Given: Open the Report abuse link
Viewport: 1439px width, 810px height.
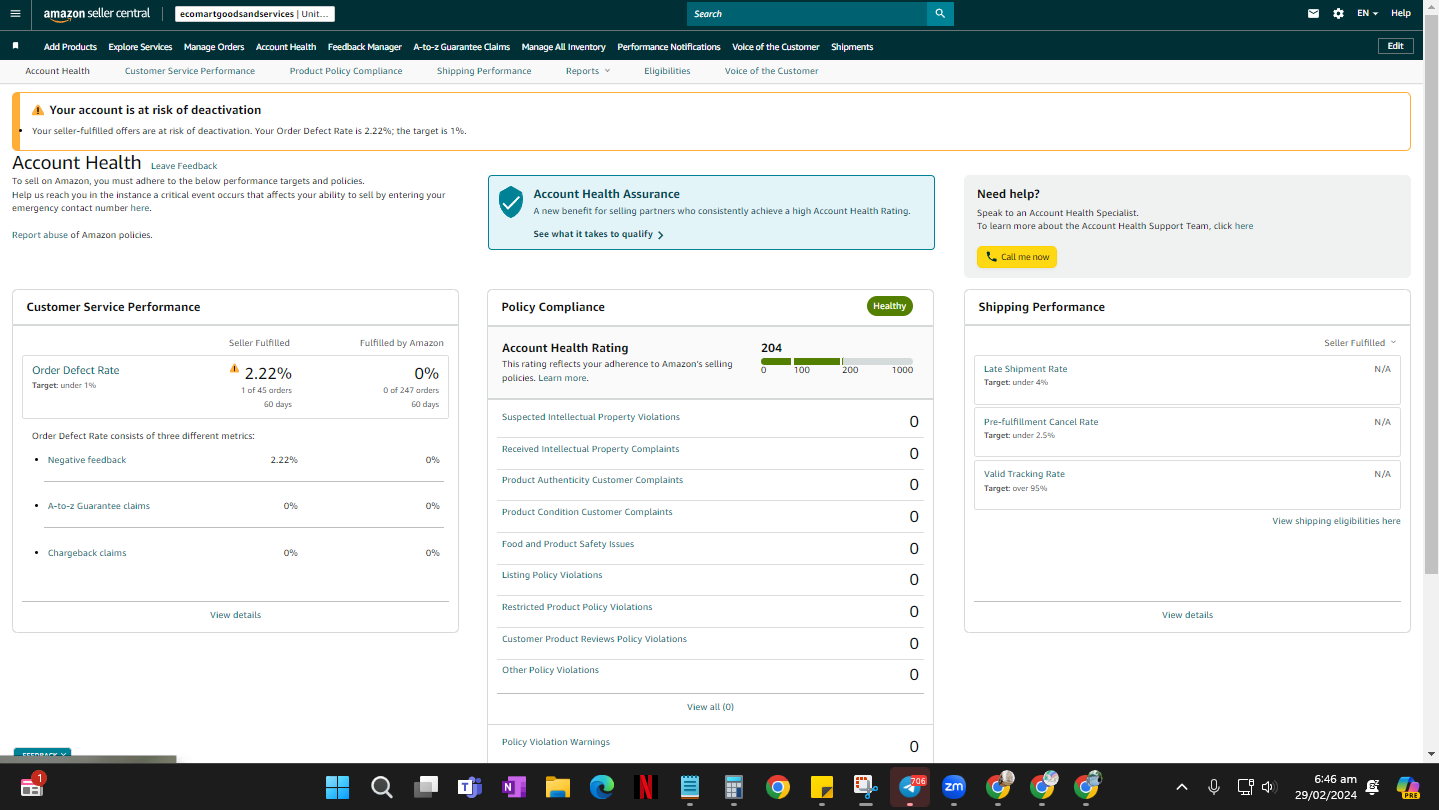Looking at the screenshot, I should click(x=39, y=235).
